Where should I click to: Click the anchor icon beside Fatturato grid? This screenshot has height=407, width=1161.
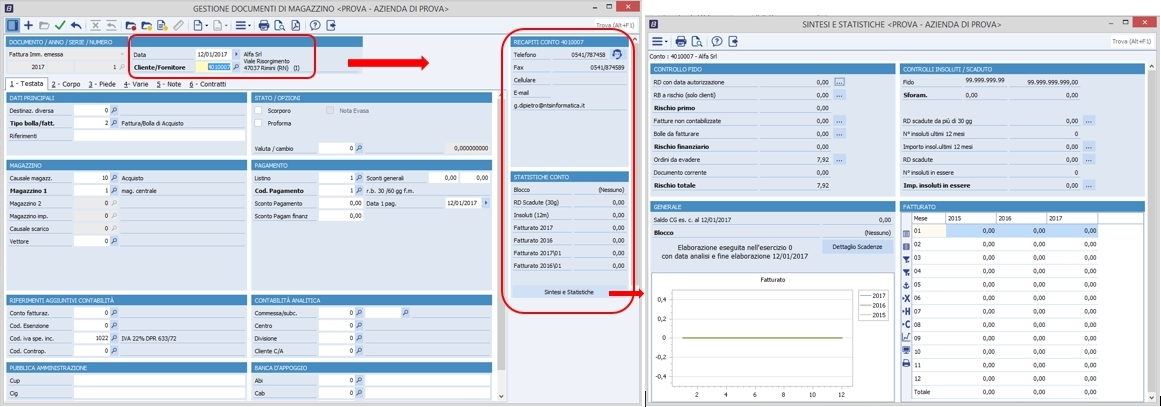click(906, 285)
